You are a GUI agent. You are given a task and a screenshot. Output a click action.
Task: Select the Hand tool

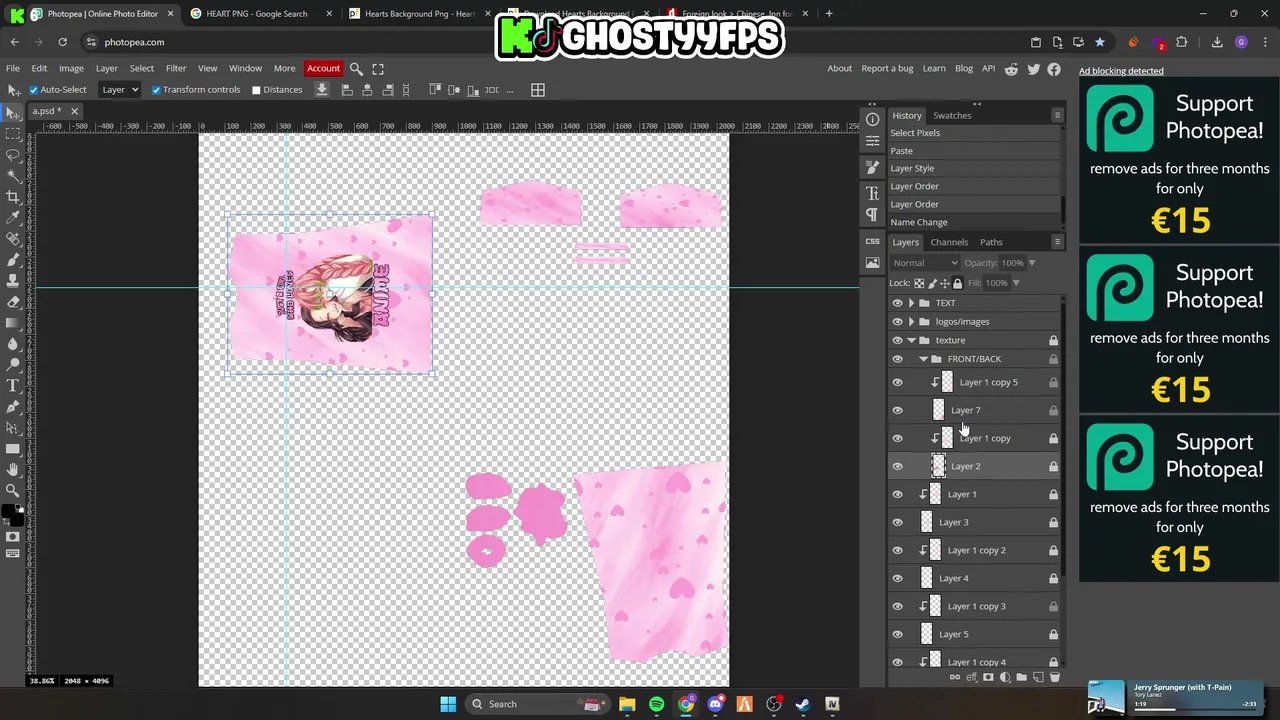point(13,470)
